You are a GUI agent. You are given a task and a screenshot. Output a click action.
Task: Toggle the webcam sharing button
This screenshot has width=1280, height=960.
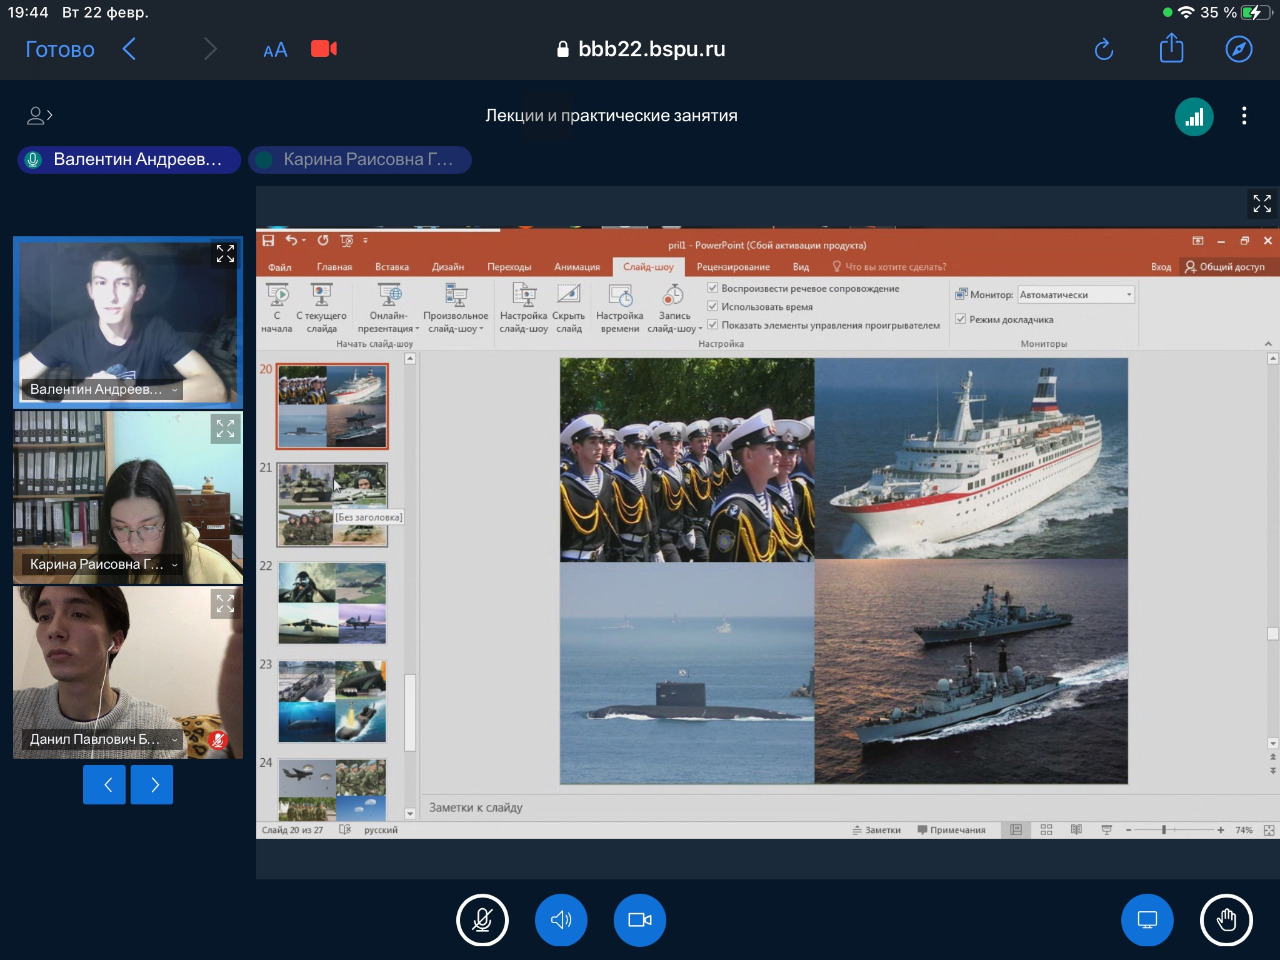pyautogui.click(x=640, y=920)
